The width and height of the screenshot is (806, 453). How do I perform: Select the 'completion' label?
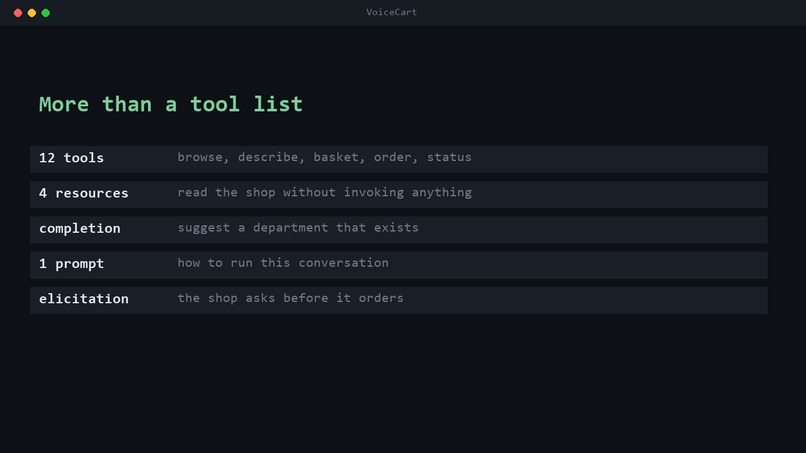pyautogui.click(x=80, y=229)
